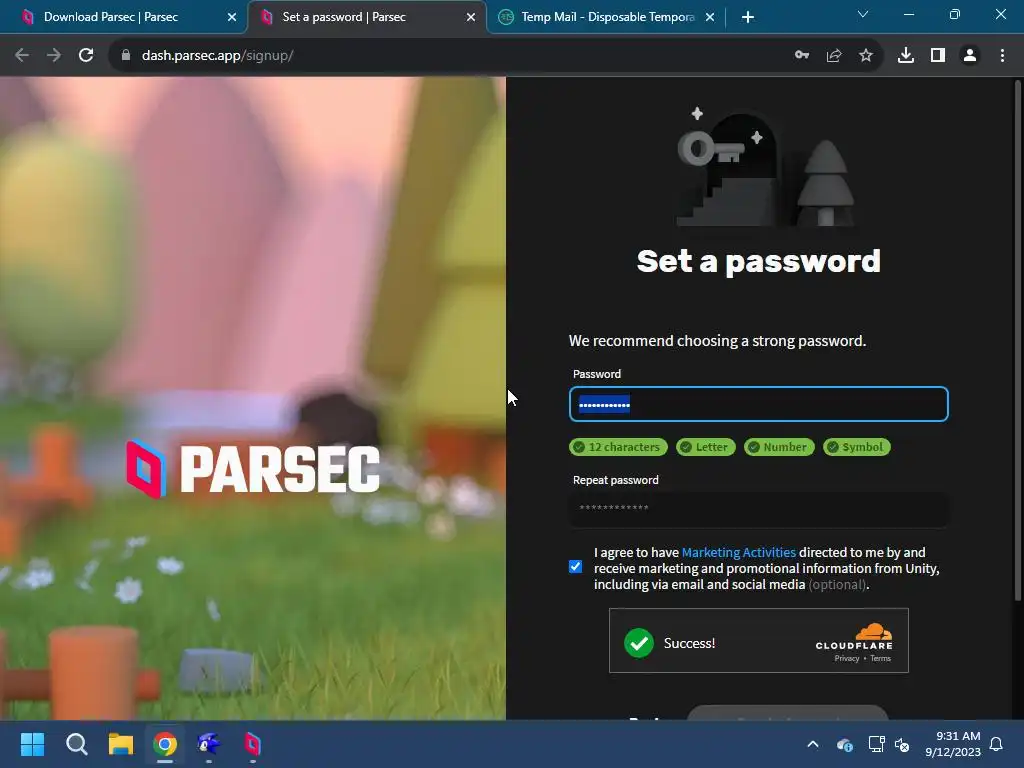1024x768 pixels.
Task: Click the Parsec logo on artwork
Action: [253, 469]
